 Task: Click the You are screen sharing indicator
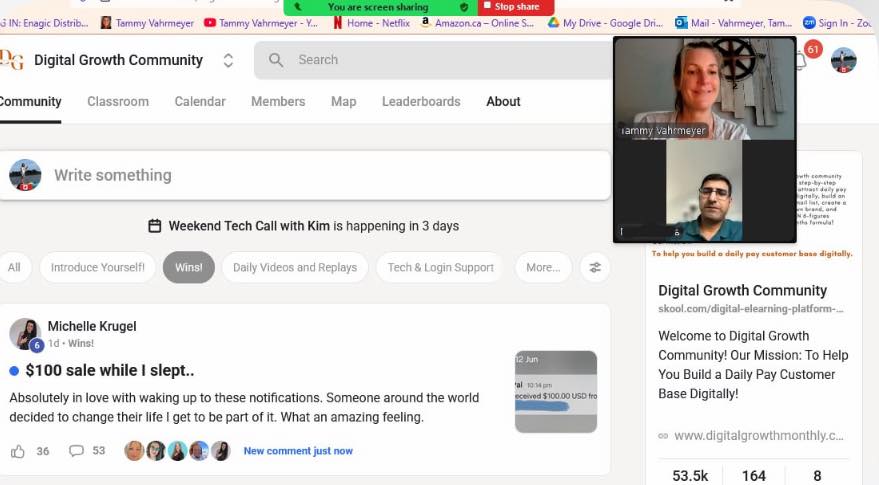378,7
